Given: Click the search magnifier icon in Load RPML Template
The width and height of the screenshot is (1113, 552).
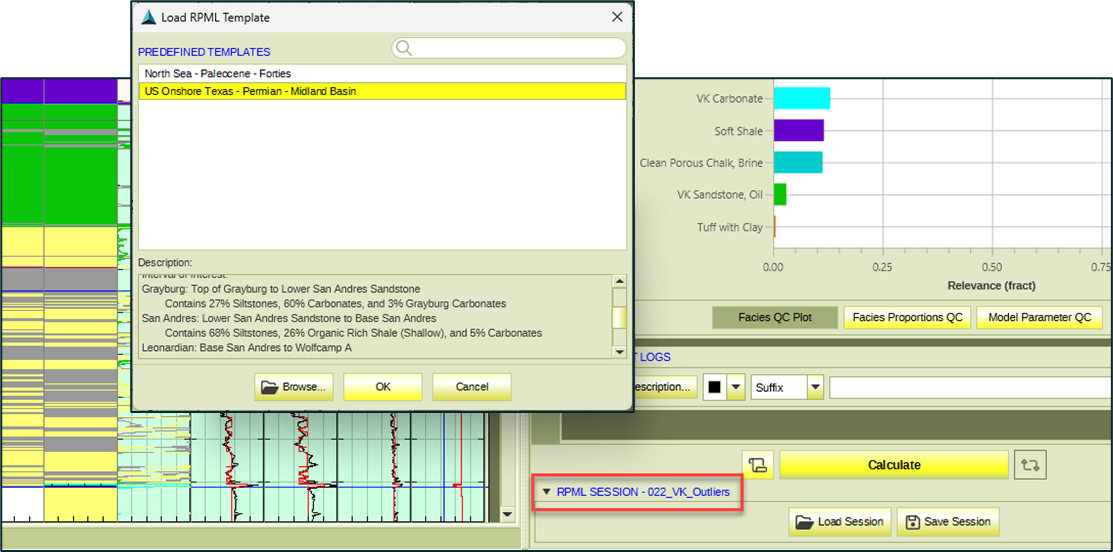Looking at the screenshot, I should tap(404, 48).
